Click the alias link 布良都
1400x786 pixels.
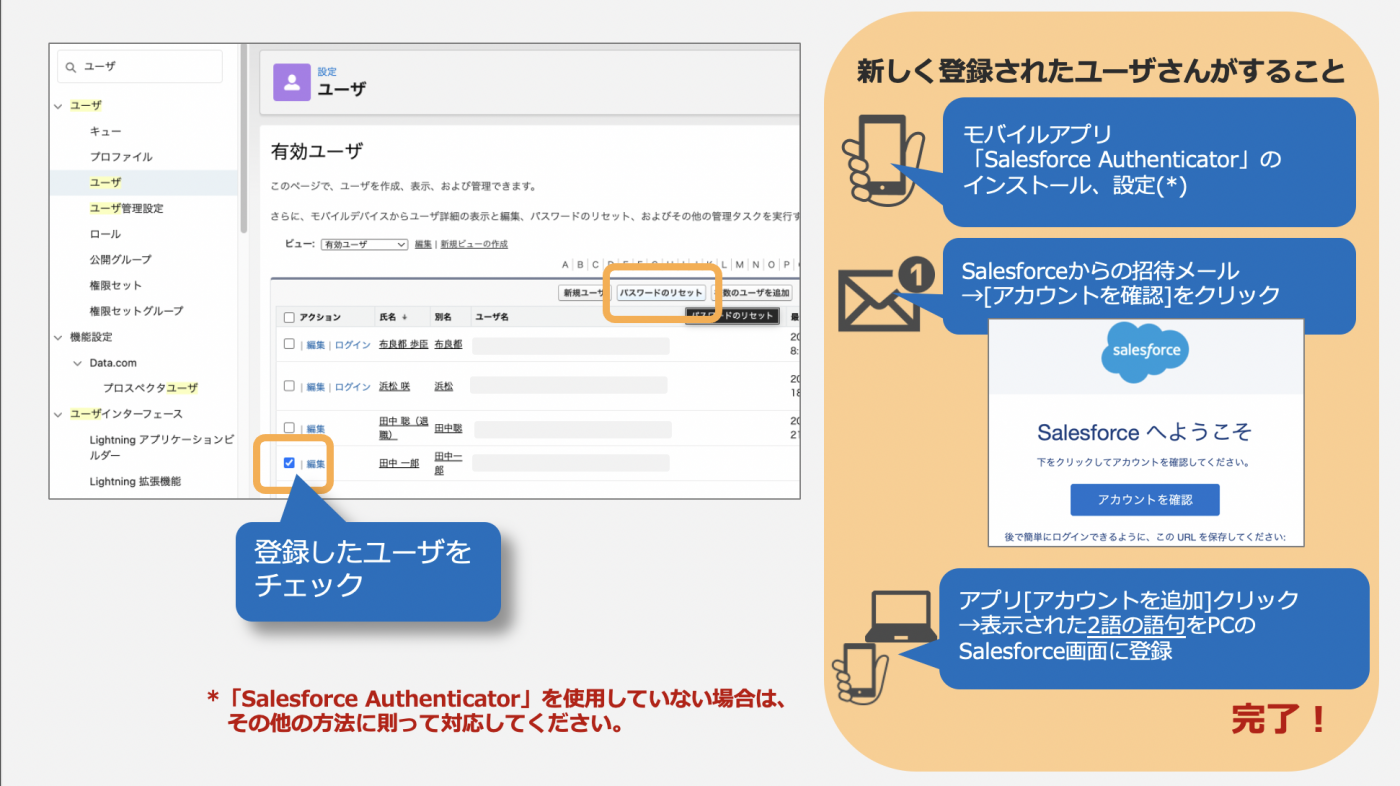pyautogui.click(x=448, y=344)
